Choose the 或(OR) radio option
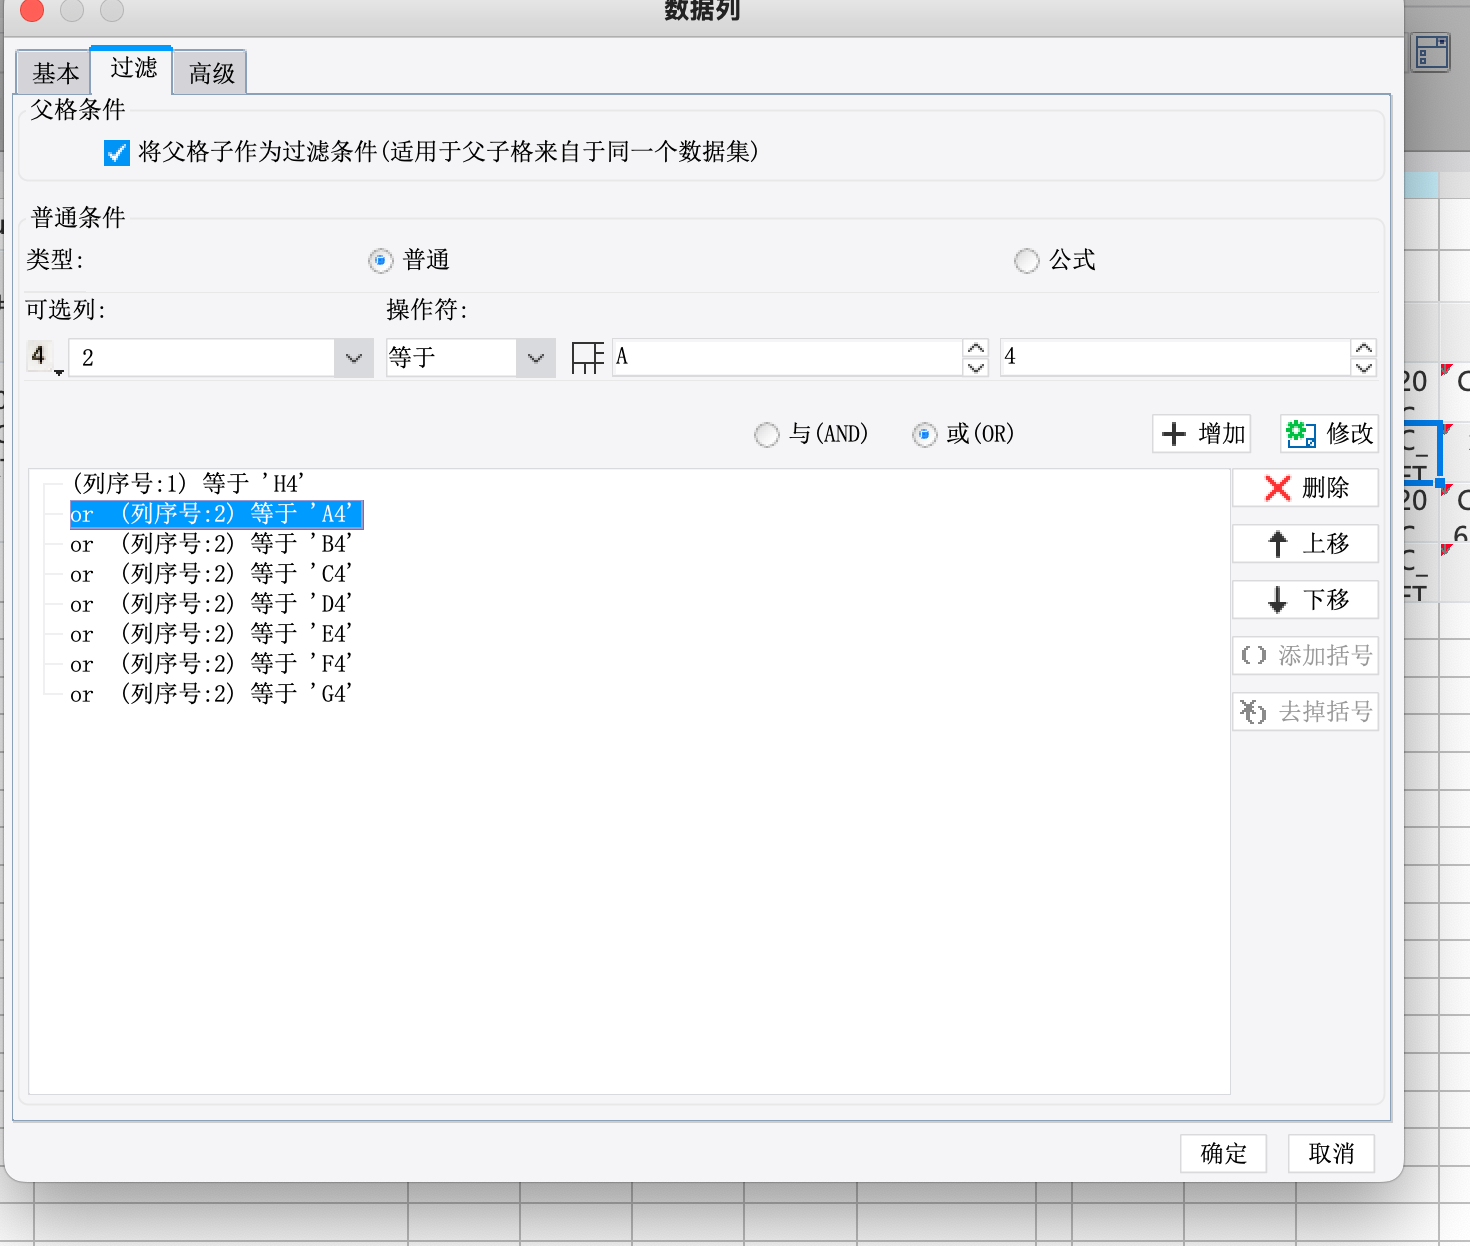 pos(925,435)
